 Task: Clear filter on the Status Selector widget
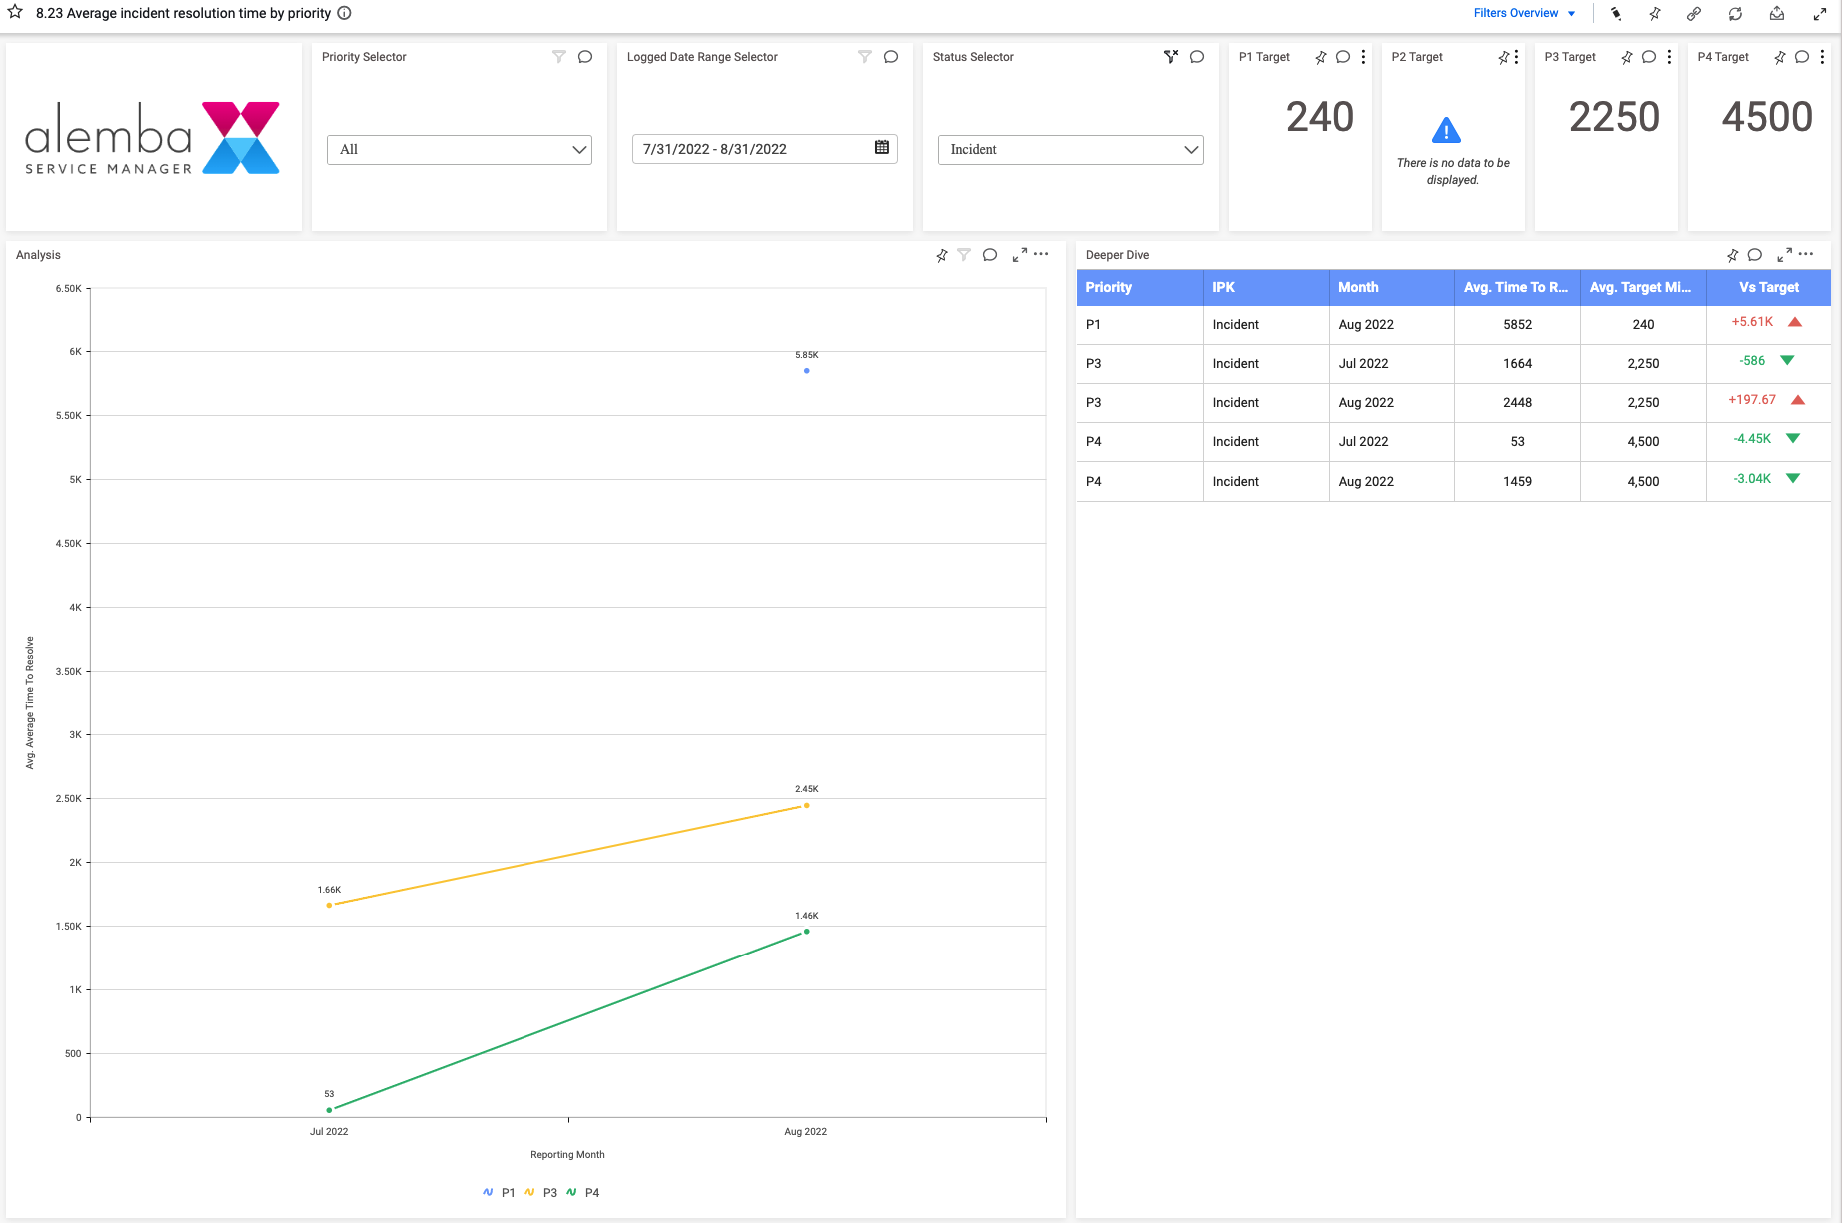(1171, 57)
